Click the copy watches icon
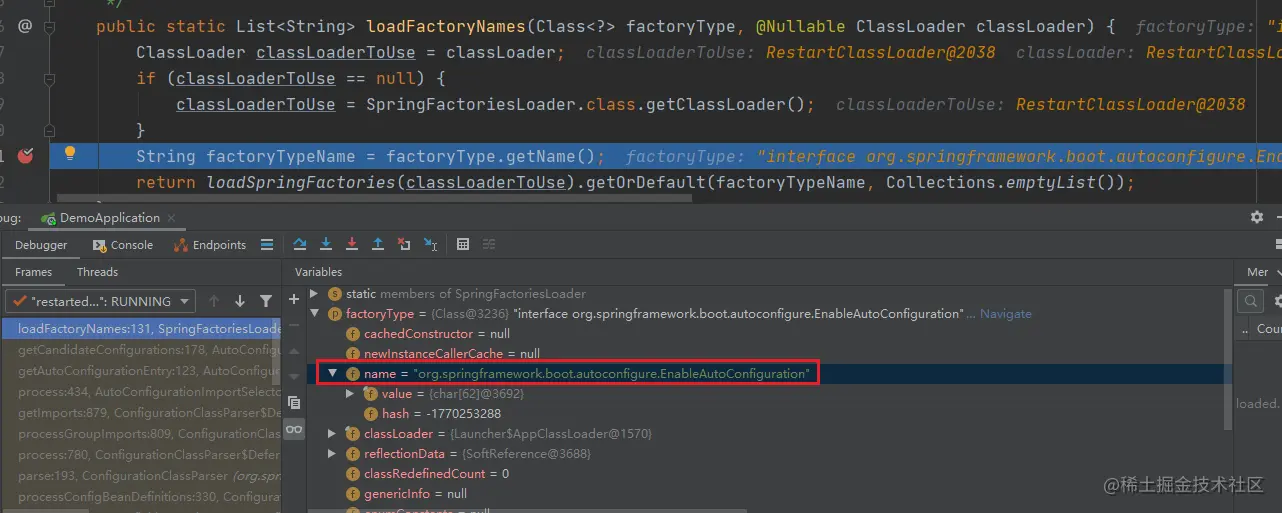This screenshot has height=513, width=1282. point(293,402)
